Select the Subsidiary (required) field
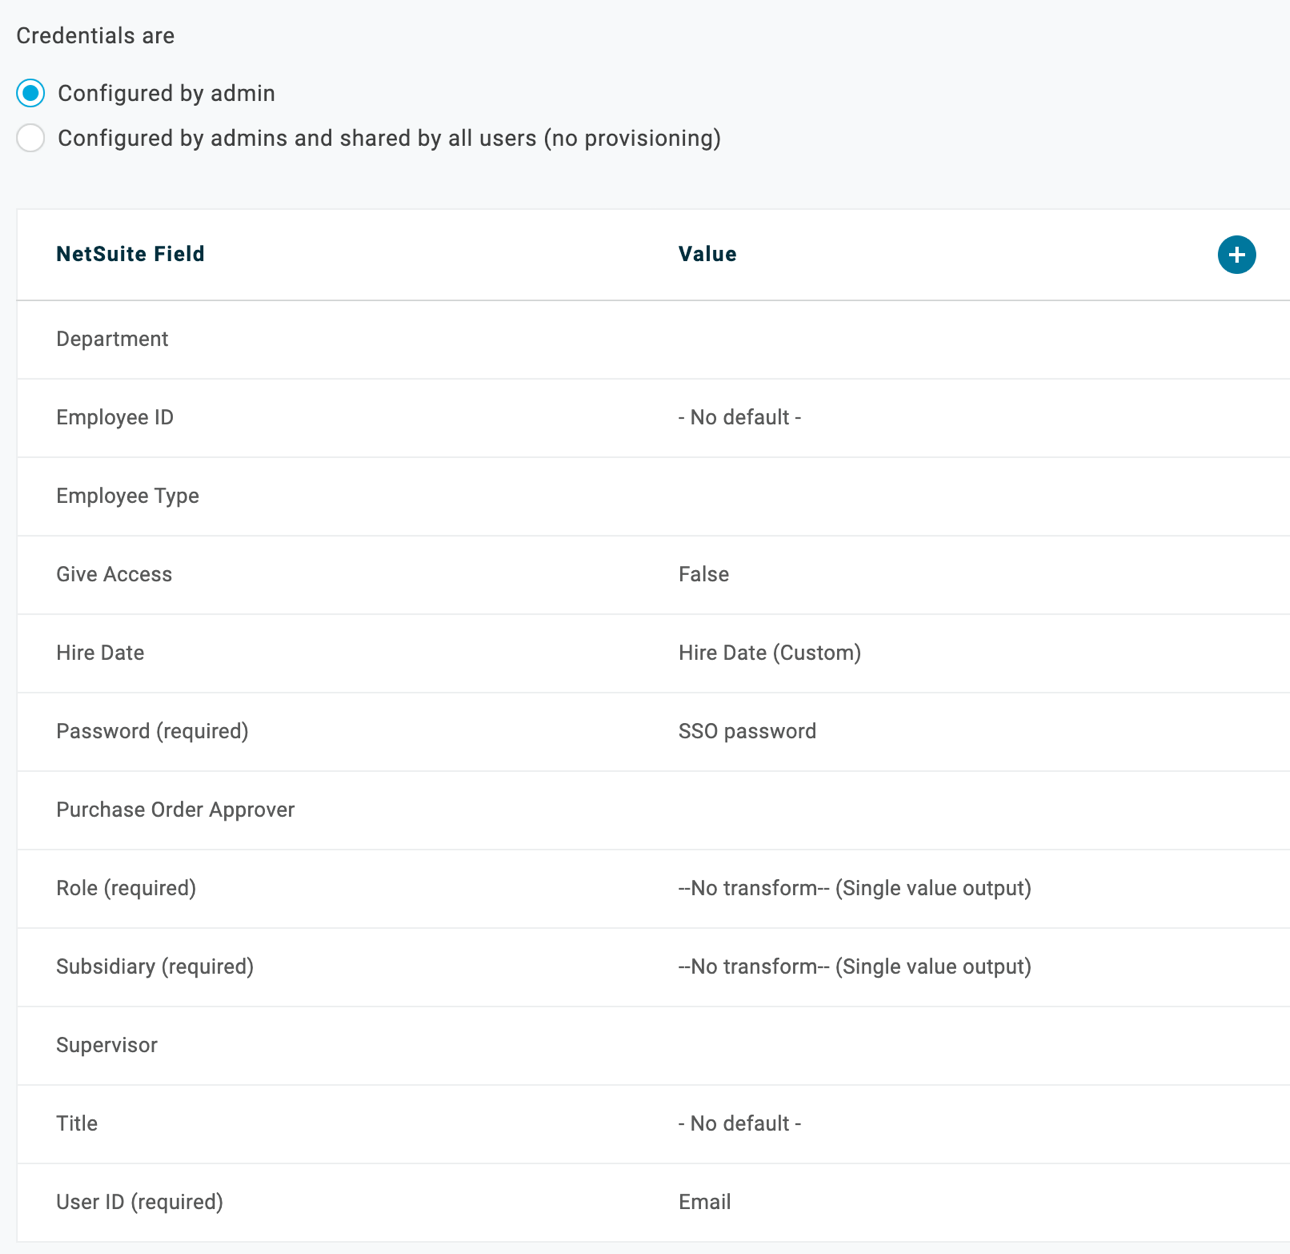1290x1254 pixels. (155, 967)
